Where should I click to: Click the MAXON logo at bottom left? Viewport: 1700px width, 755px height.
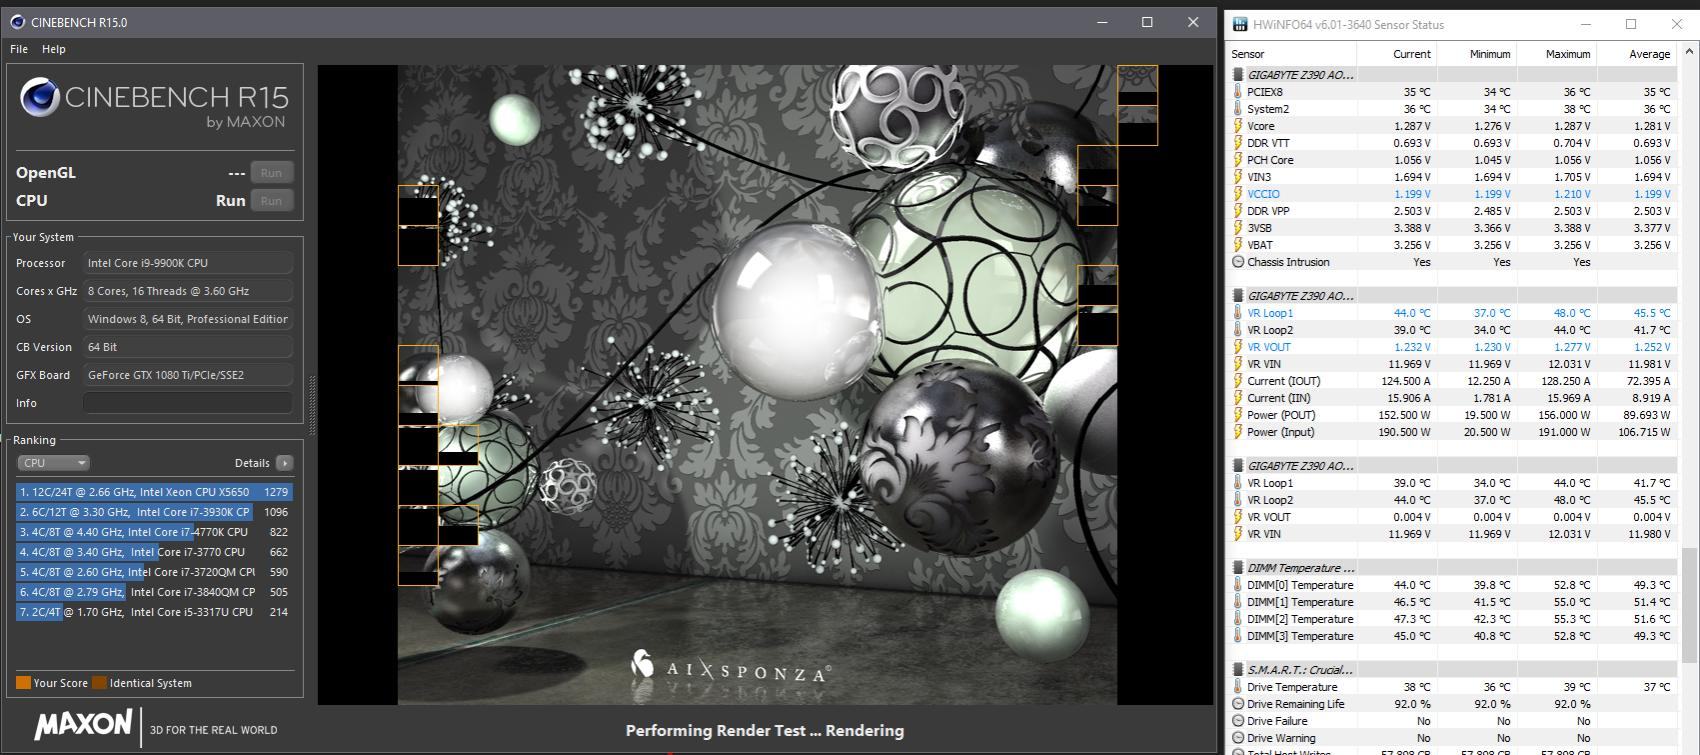[x=84, y=725]
